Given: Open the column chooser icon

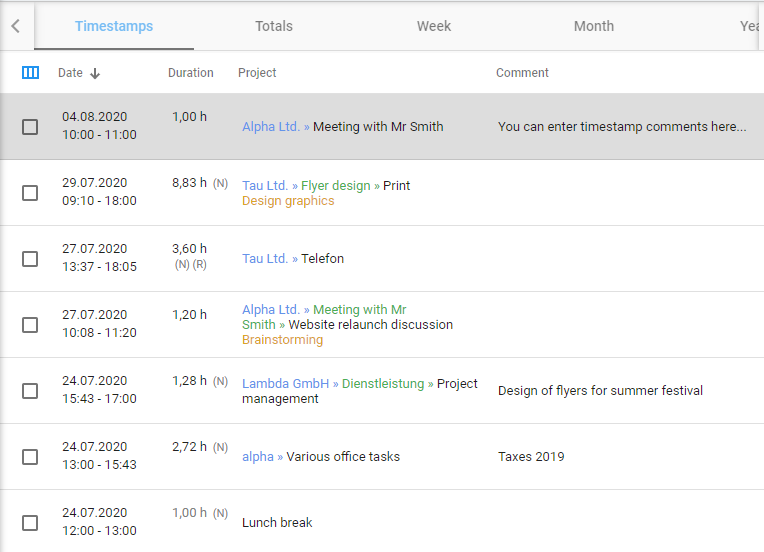Looking at the screenshot, I should [30, 73].
